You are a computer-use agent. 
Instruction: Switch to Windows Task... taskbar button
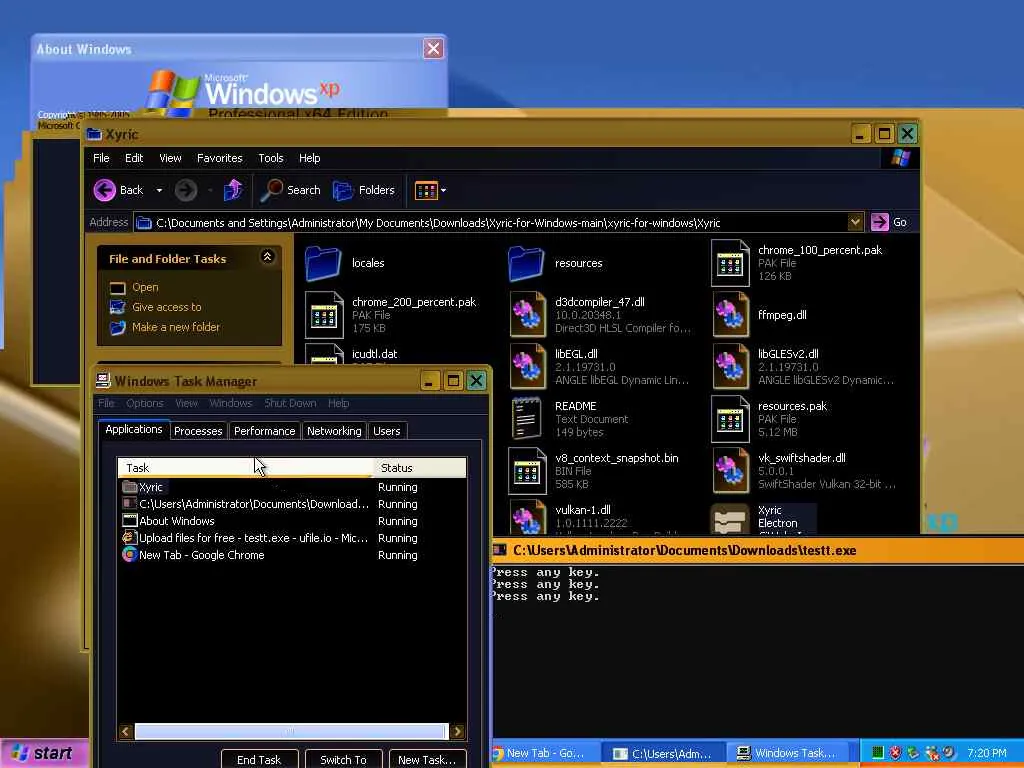[788, 753]
